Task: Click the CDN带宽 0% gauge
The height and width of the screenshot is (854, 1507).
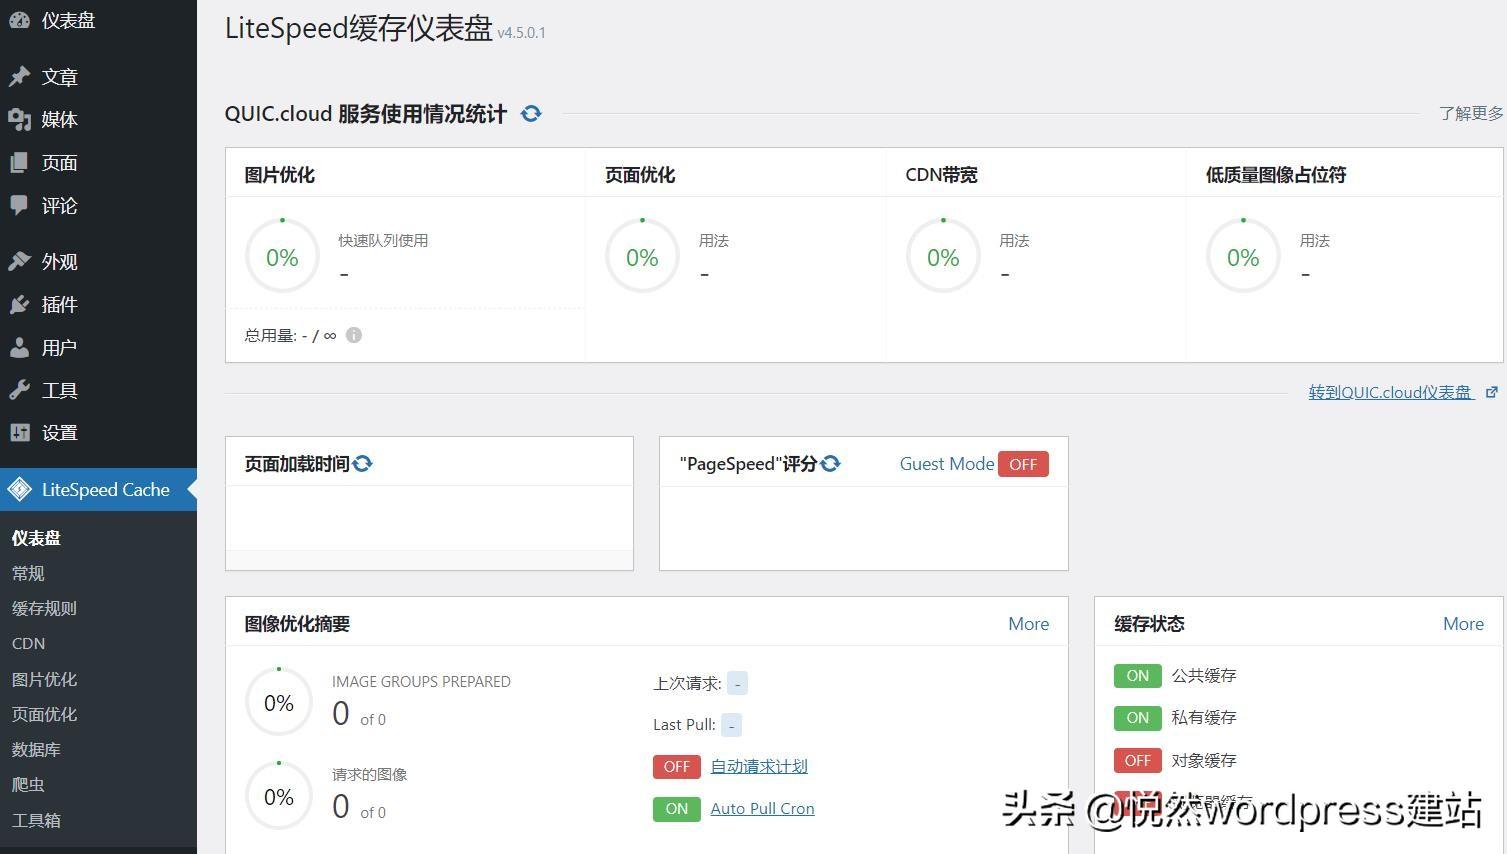Action: click(x=943, y=256)
